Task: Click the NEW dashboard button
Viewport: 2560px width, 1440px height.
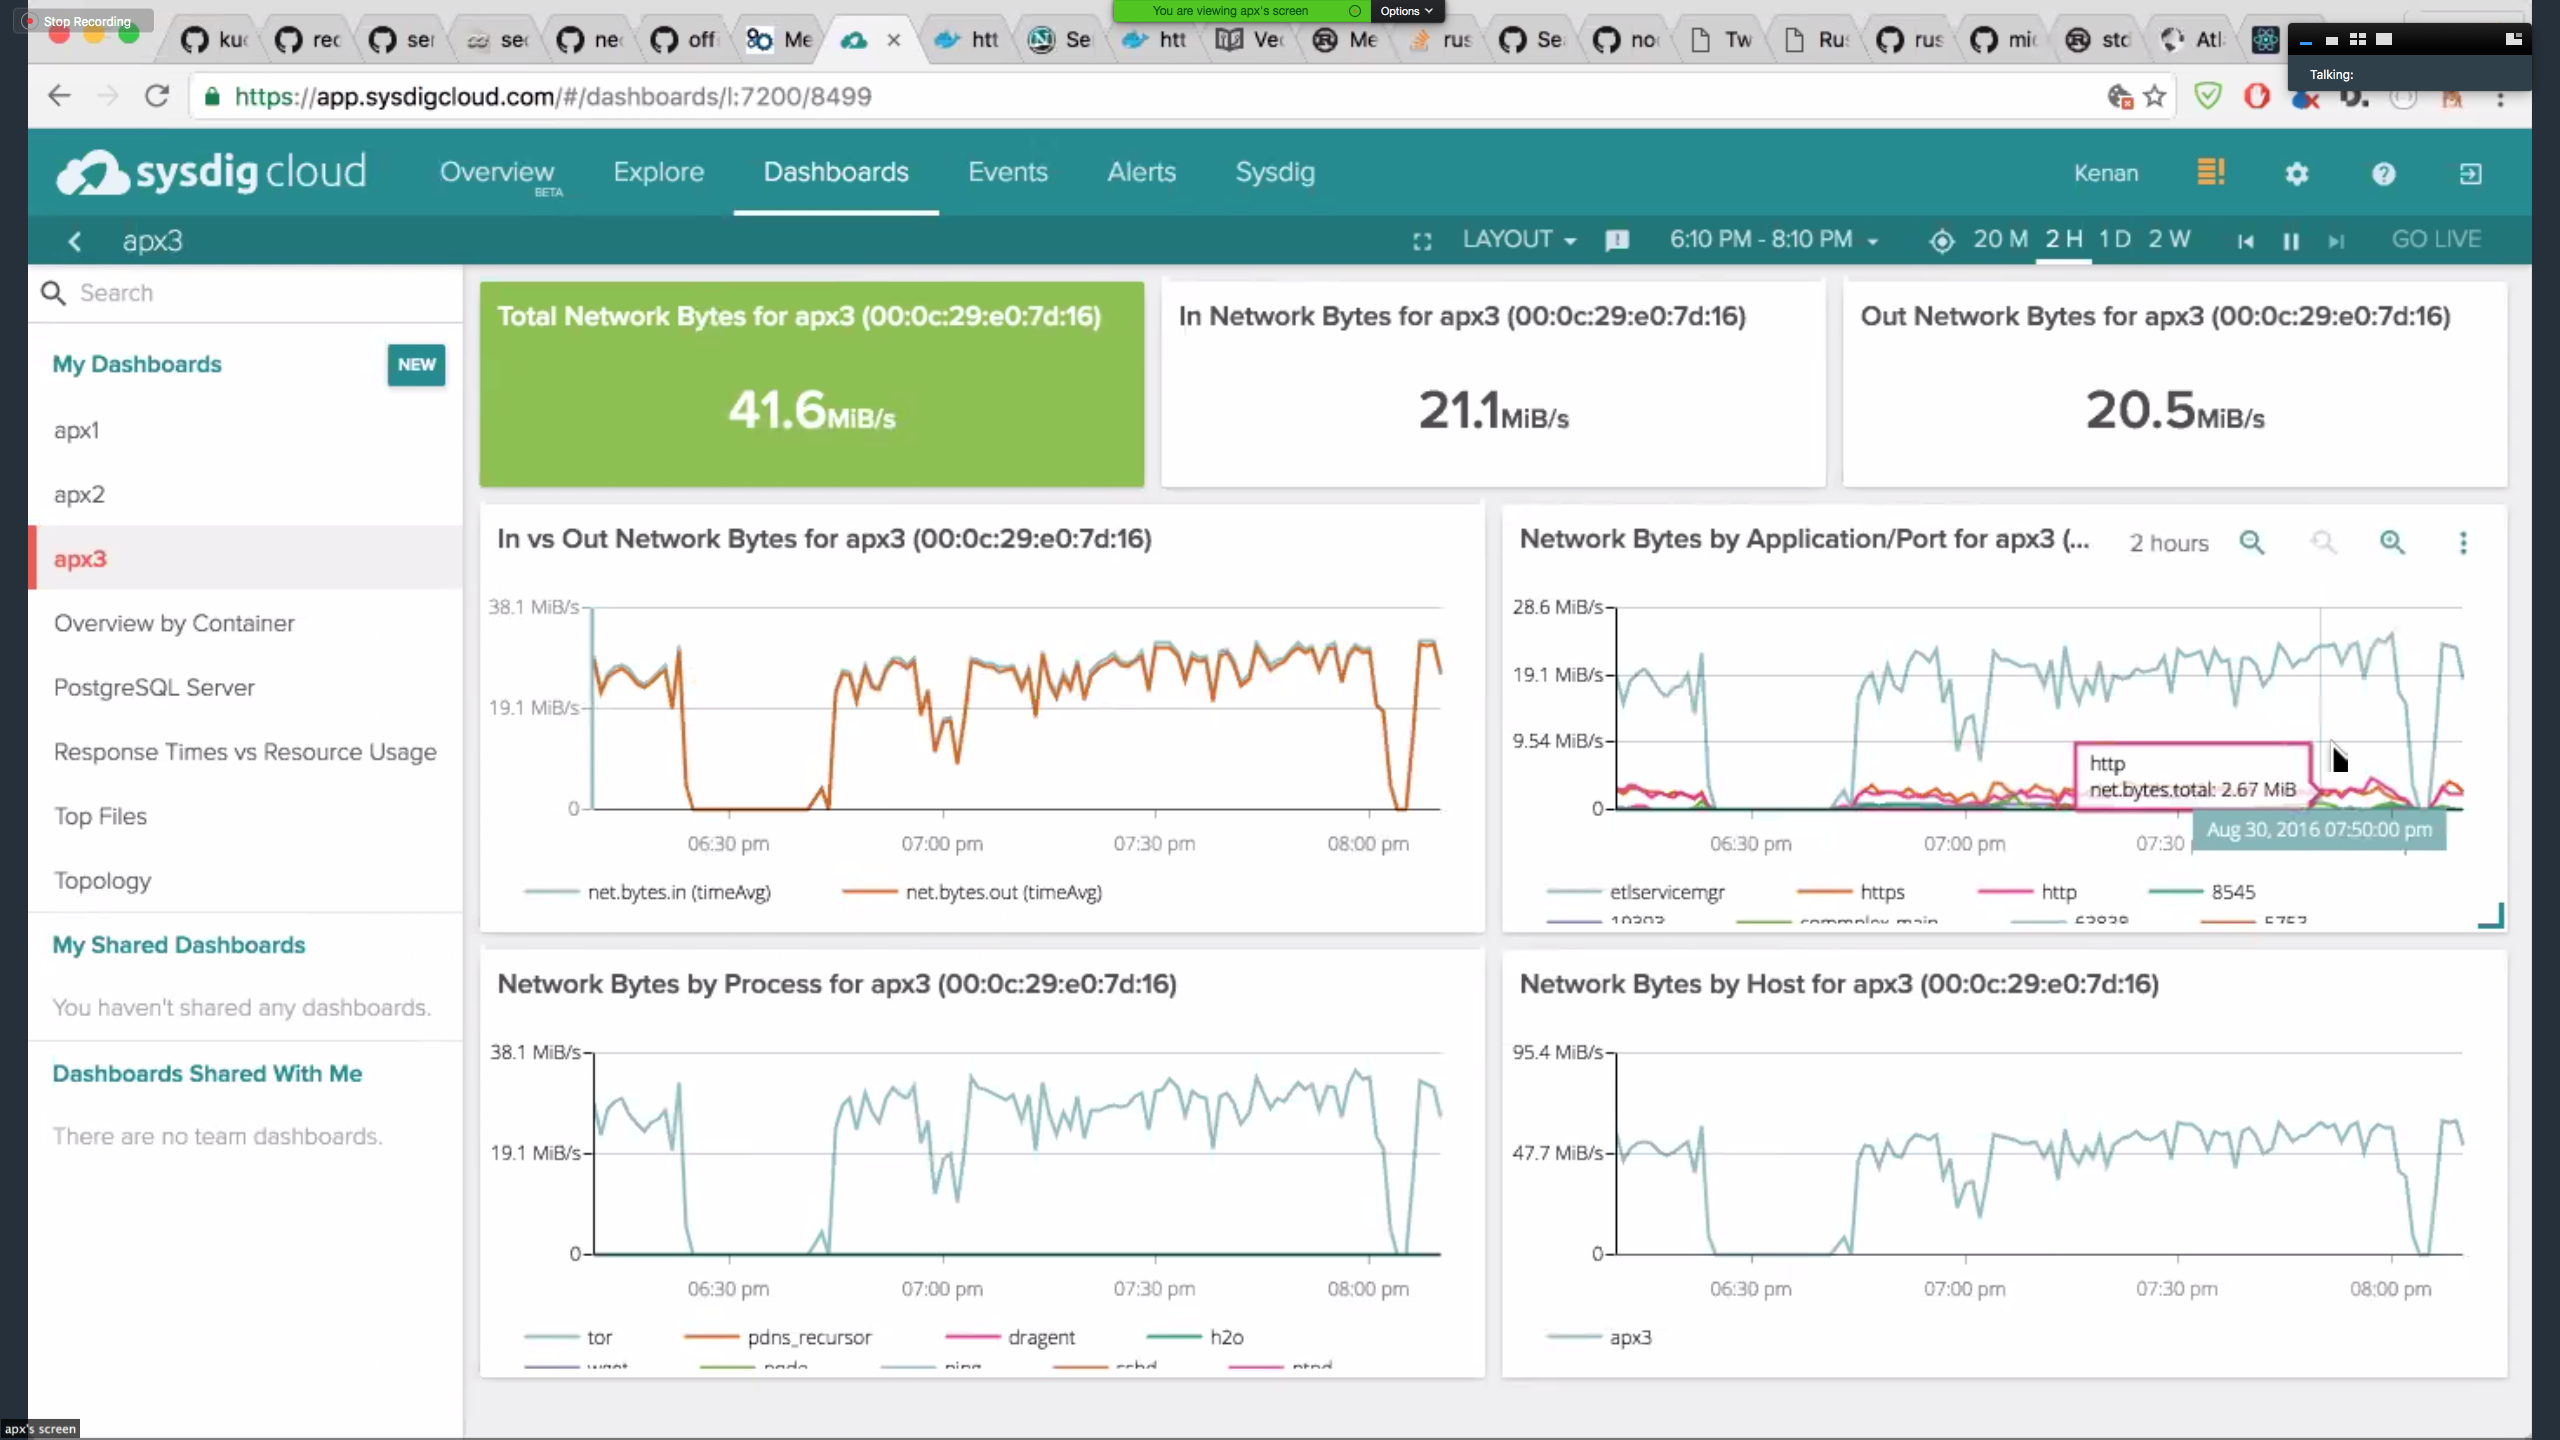Action: click(x=416, y=365)
